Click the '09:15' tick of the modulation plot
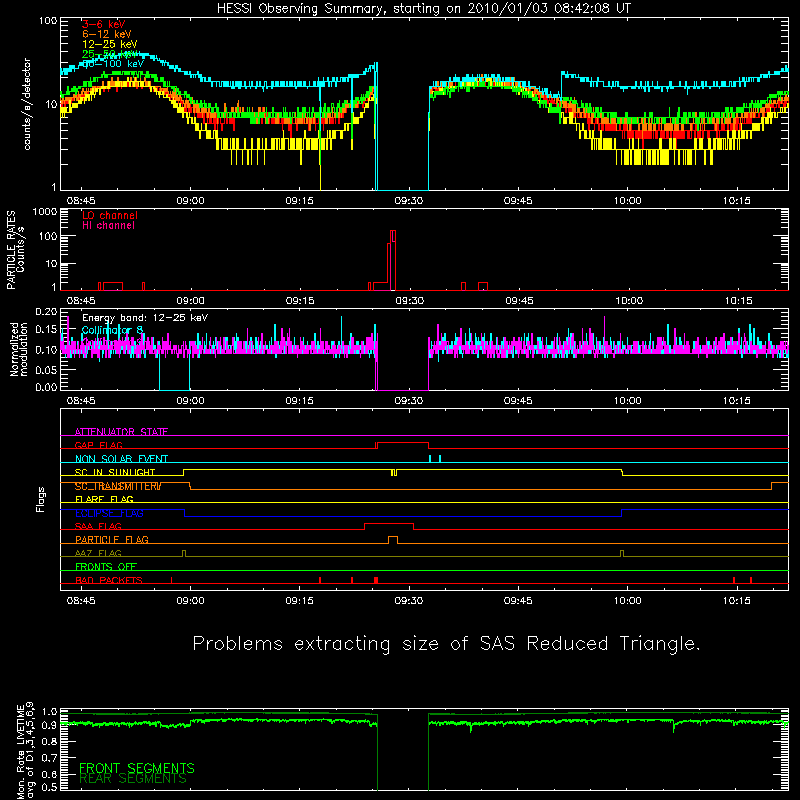 click(299, 401)
